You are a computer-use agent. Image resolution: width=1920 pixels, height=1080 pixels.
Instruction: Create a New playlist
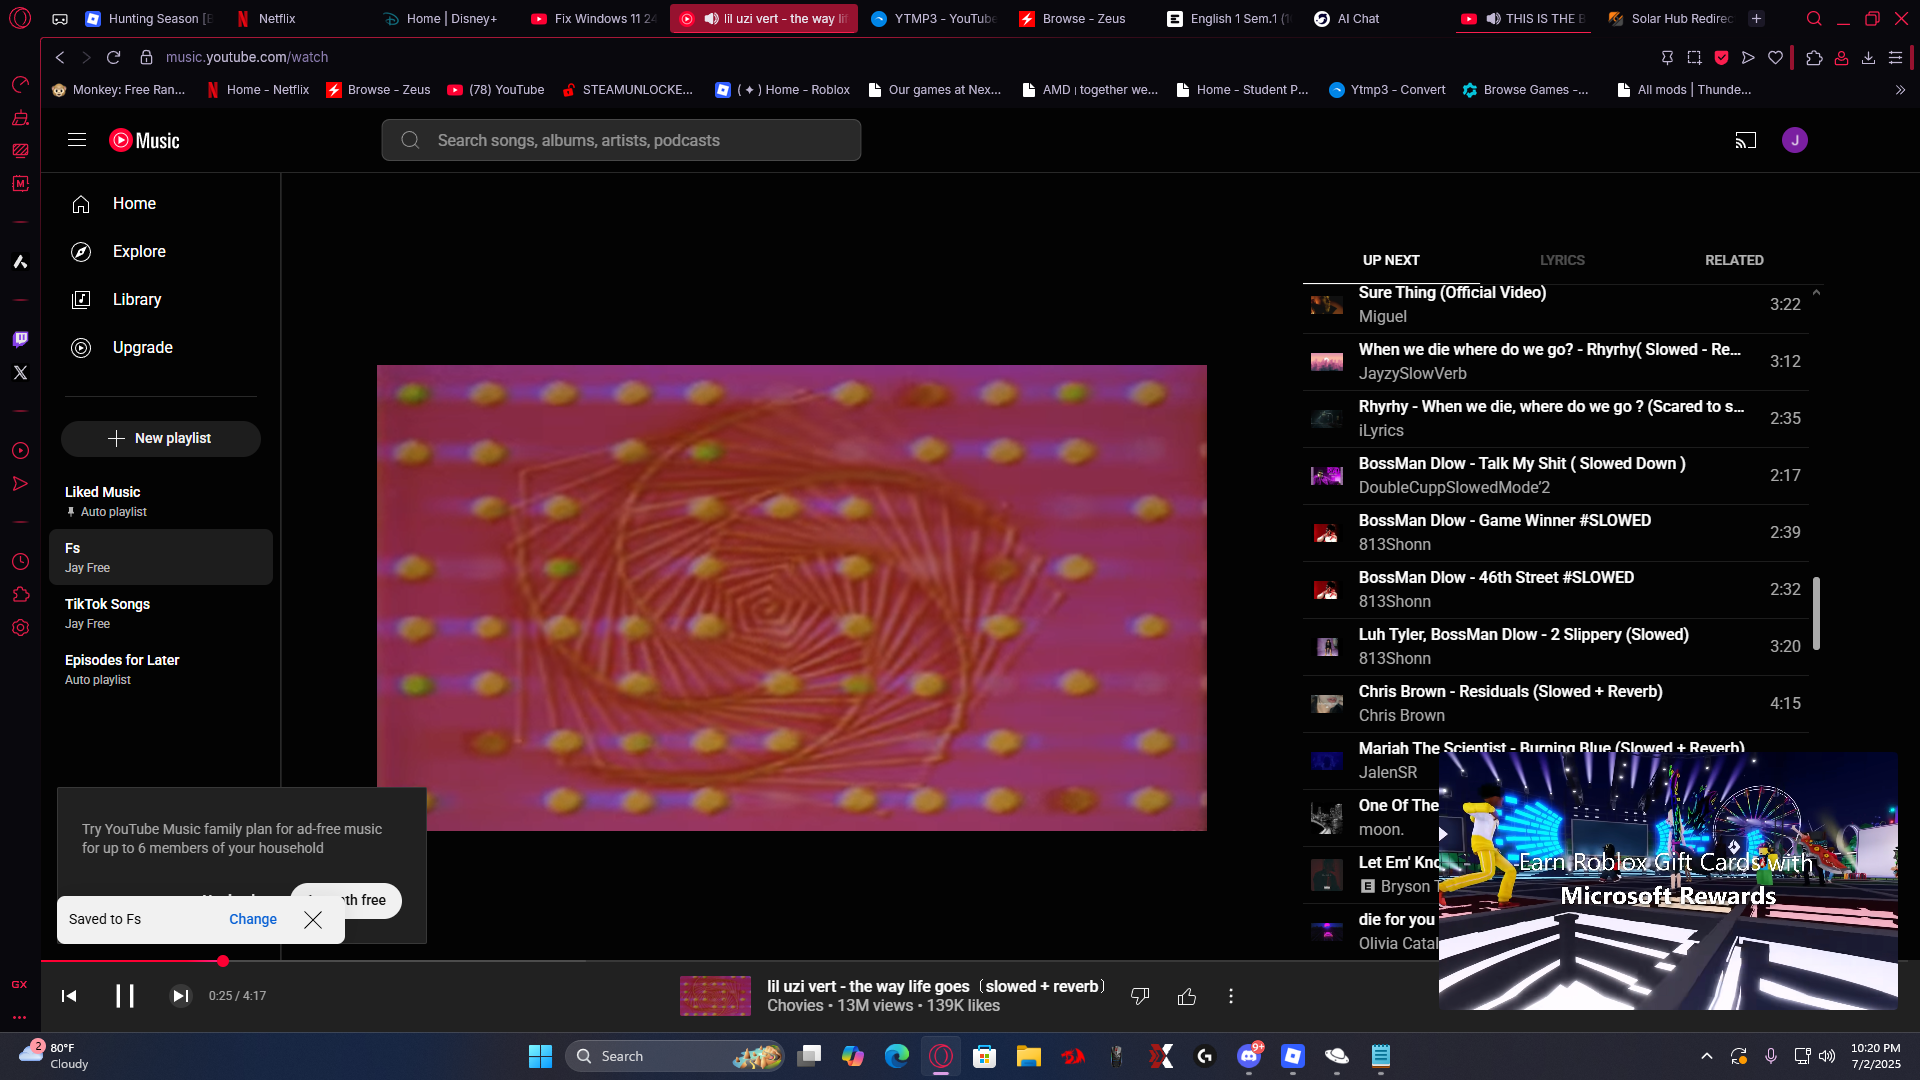coord(161,438)
